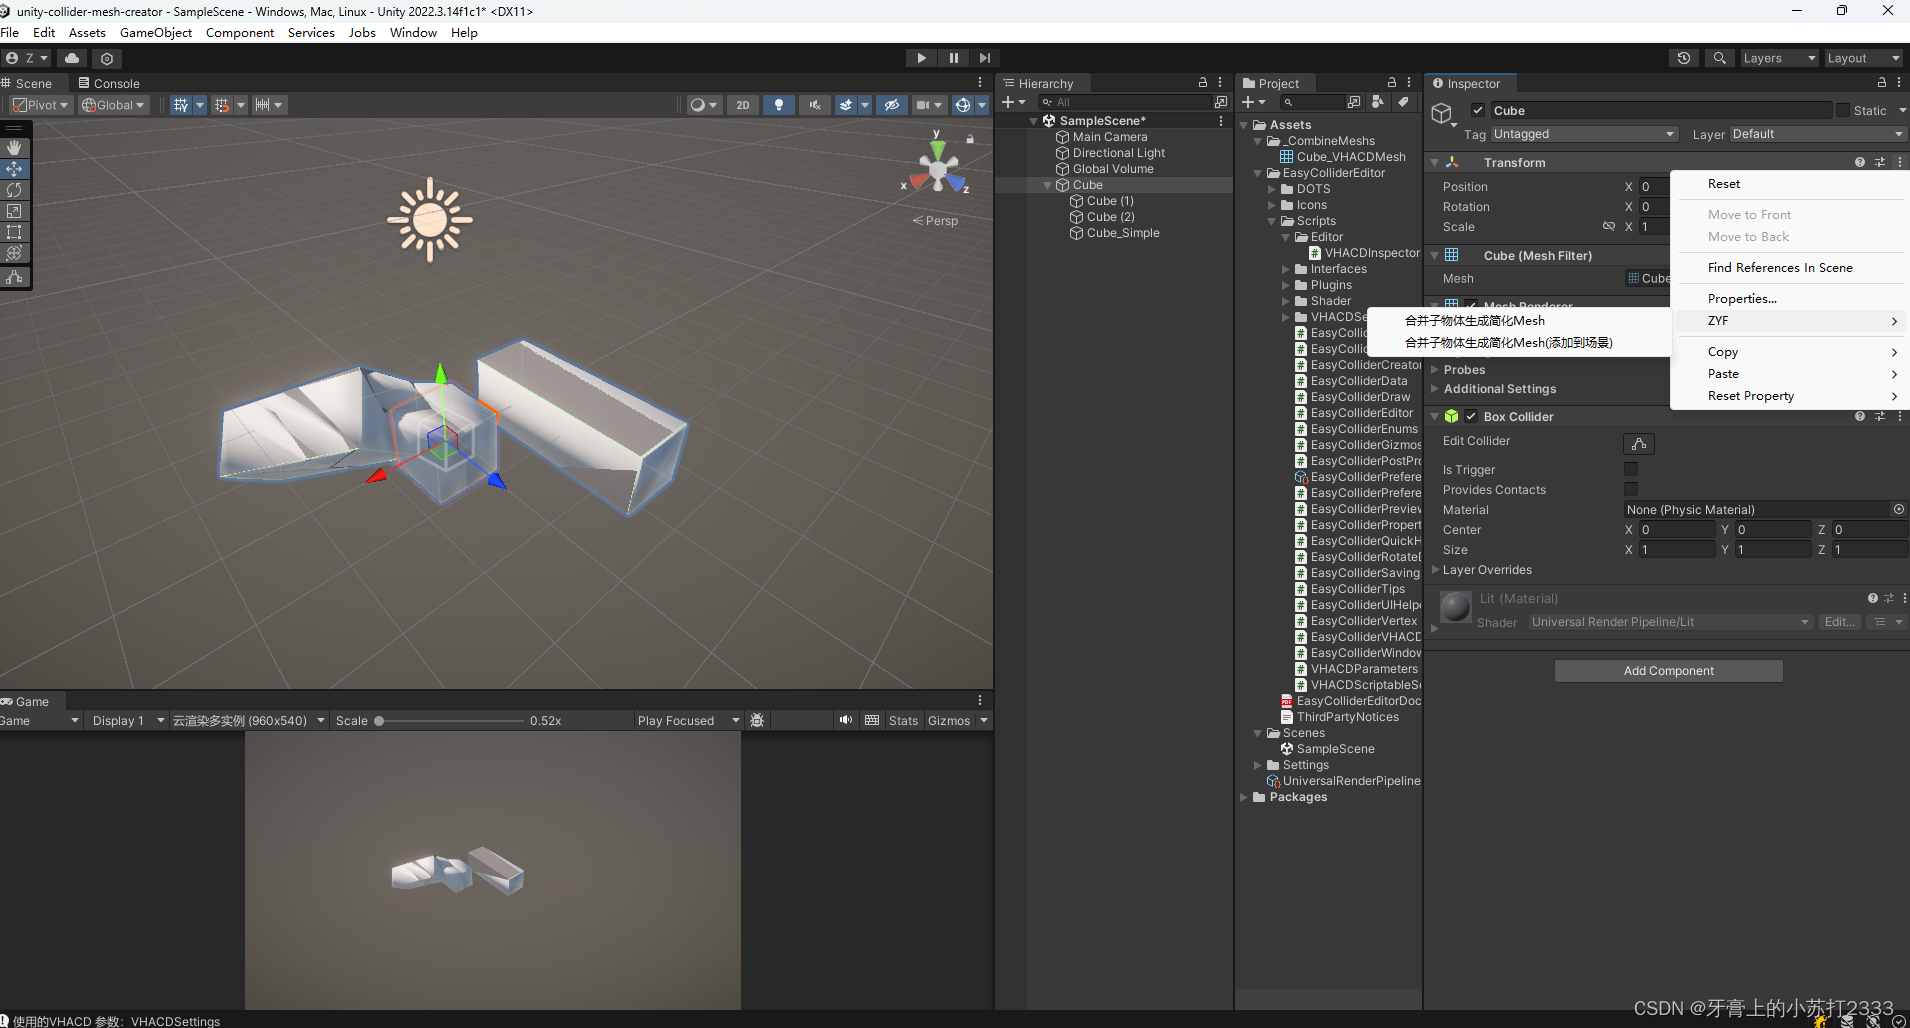
Task: Select the Scale tool
Action: [x=14, y=211]
